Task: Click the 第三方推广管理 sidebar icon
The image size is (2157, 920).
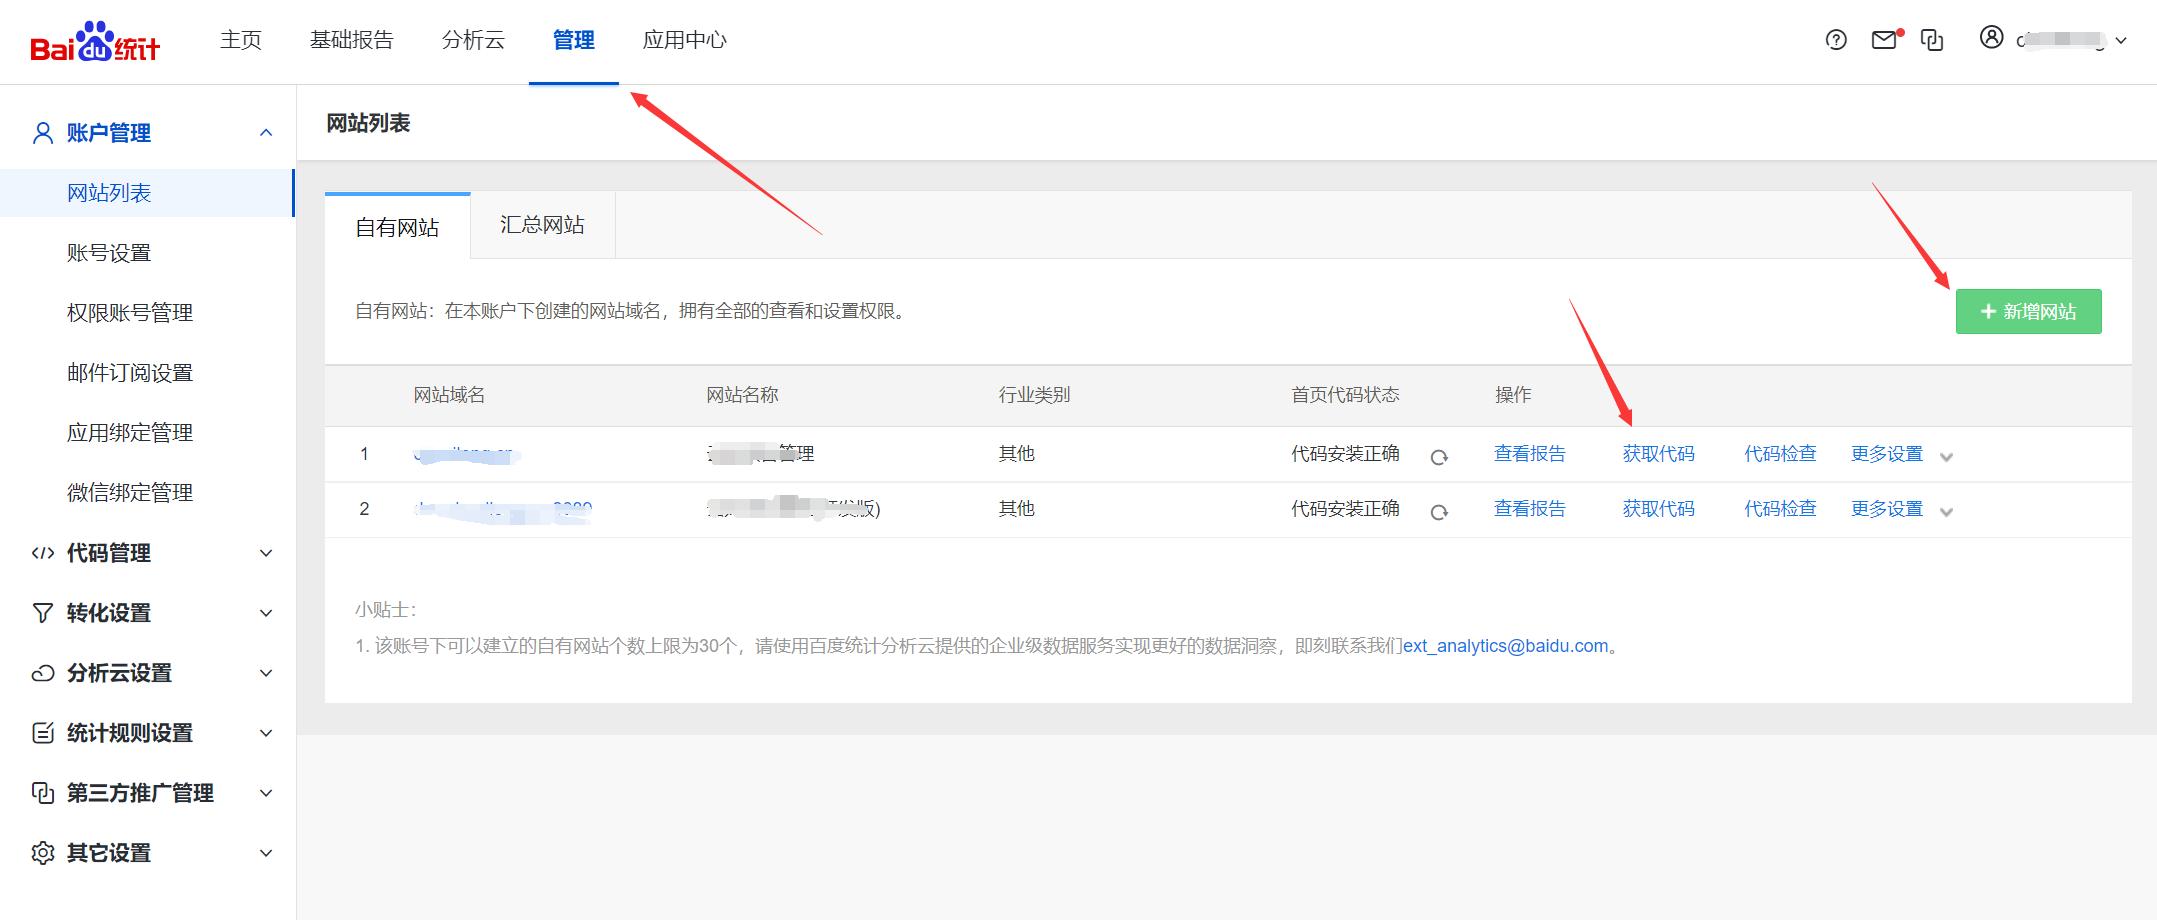Action: (42, 793)
